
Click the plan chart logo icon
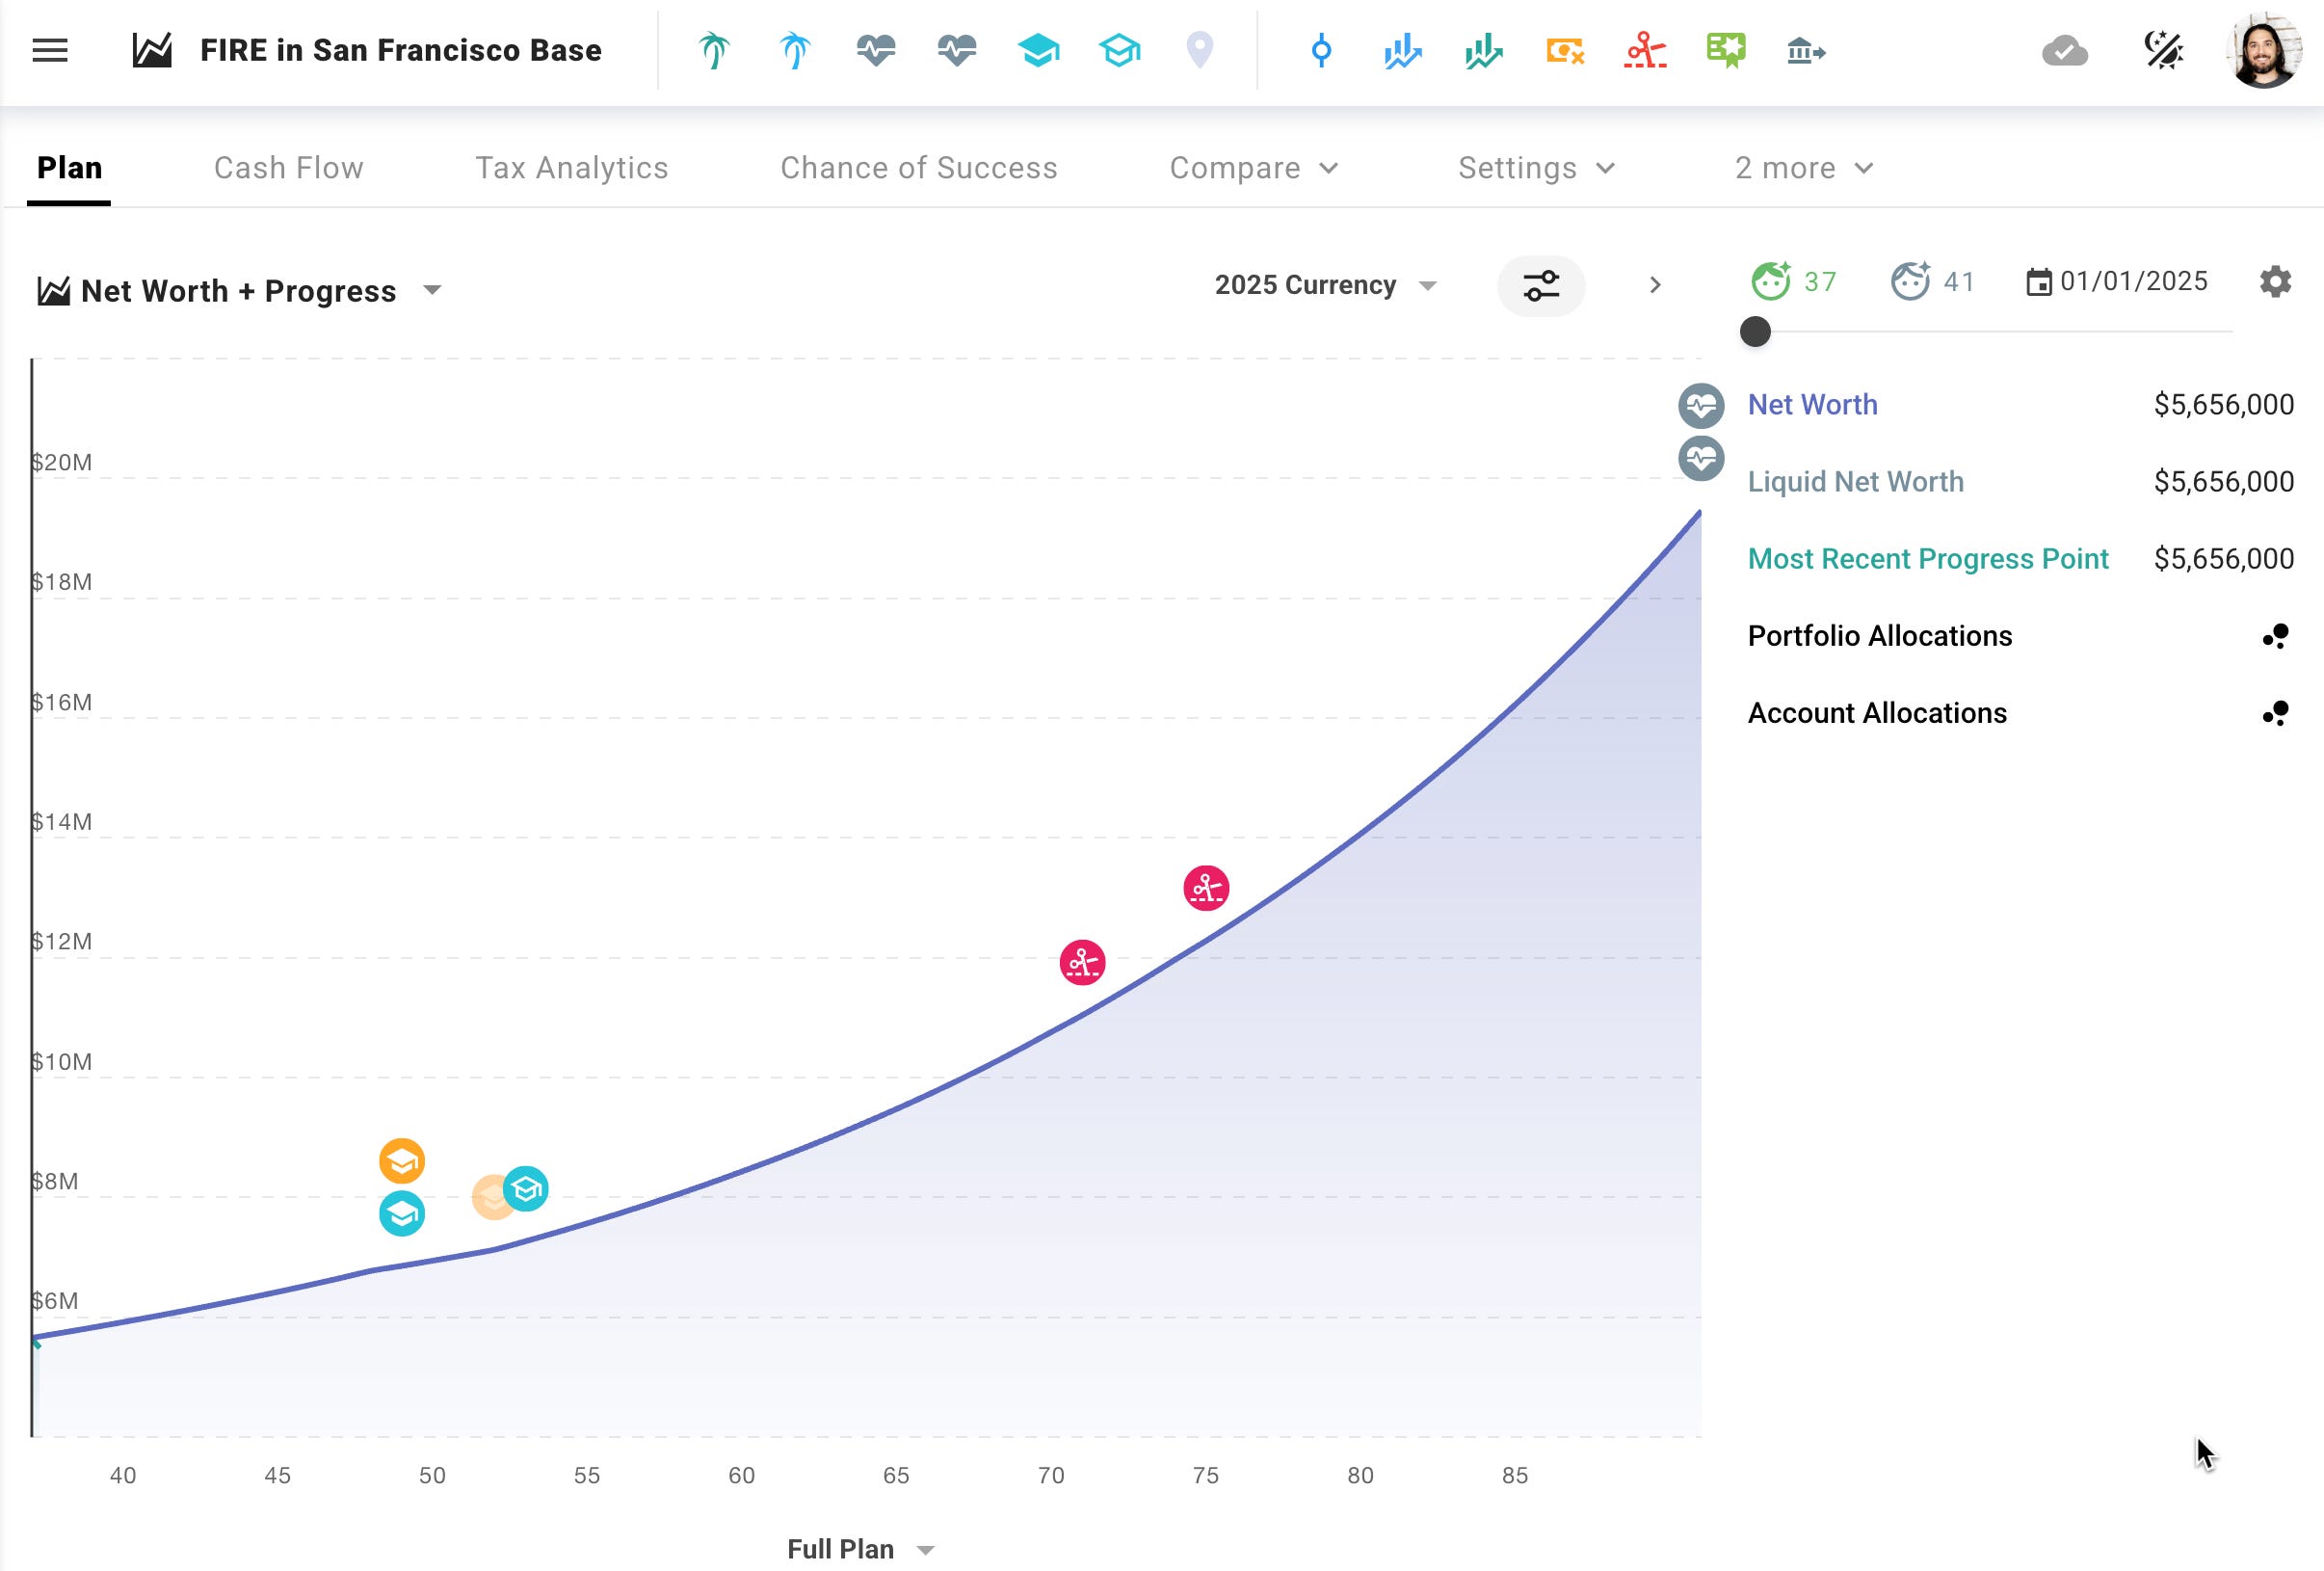[152, 50]
